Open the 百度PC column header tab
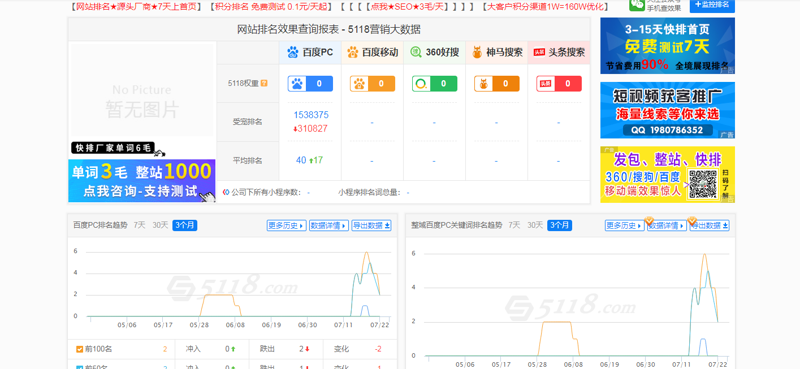800x369 pixels. [x=310, y=53]
